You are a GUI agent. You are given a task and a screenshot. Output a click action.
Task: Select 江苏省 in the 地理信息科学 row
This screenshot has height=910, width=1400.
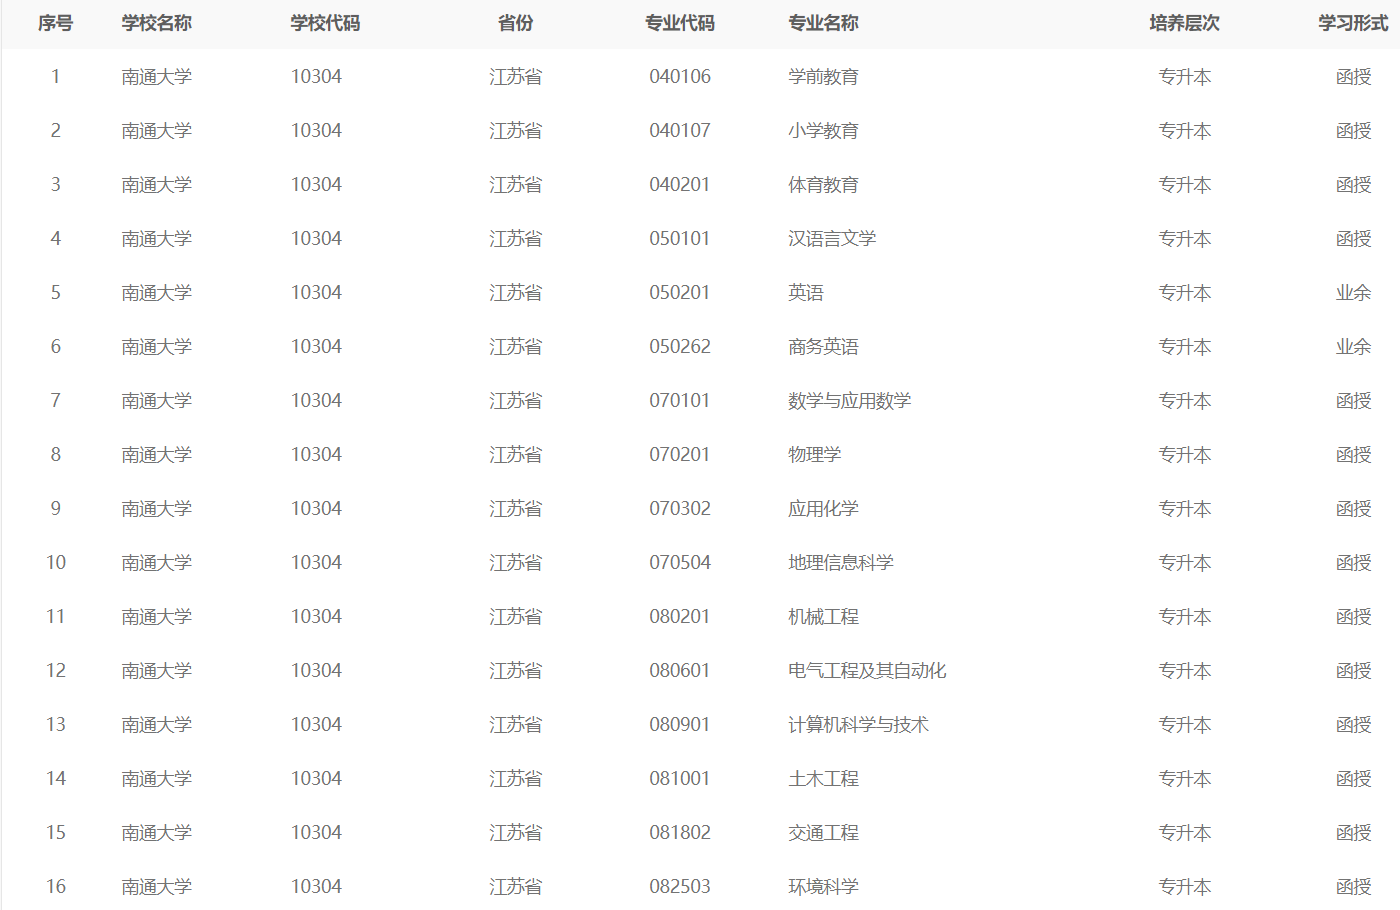516,563
